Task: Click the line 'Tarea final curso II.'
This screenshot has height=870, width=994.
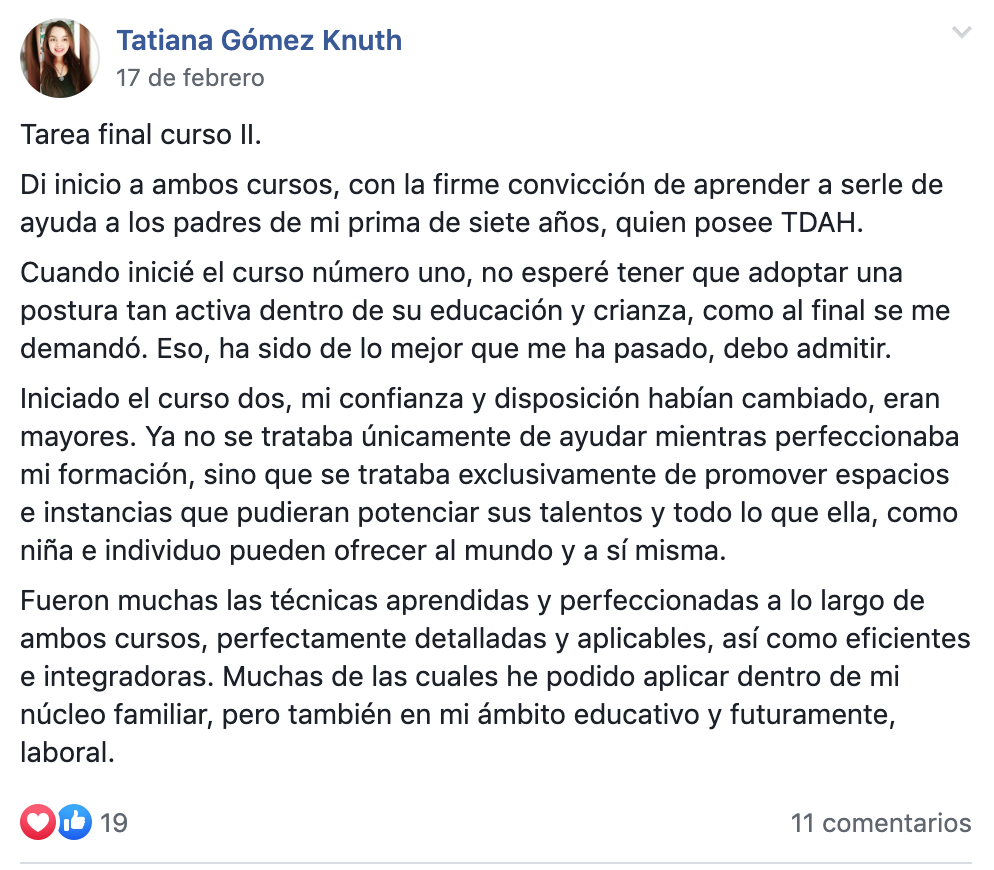Action: [x=141, y=135]
